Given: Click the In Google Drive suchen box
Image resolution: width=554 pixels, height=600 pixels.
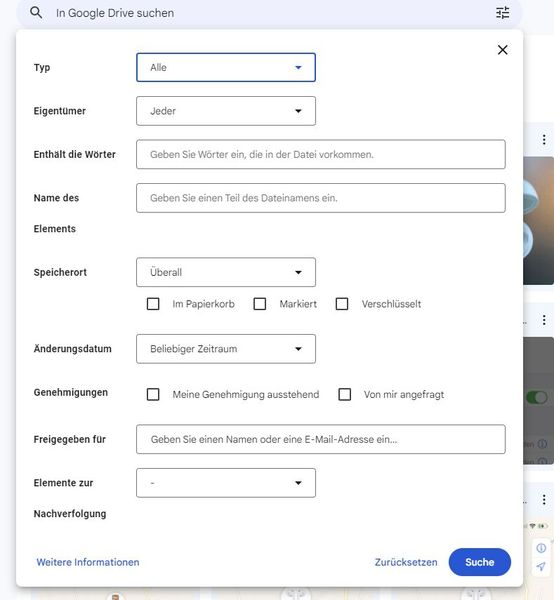Looking at the screenshot, I should pyautogui.click(x=269, y=13).
